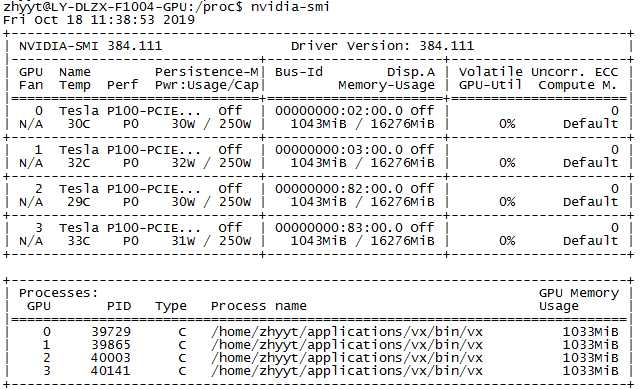Click bus ID 00000000:02:00.0 for GPU 0
Image resolution: width=643 pixels, height=389 pixels.
(x=339, y=111)
